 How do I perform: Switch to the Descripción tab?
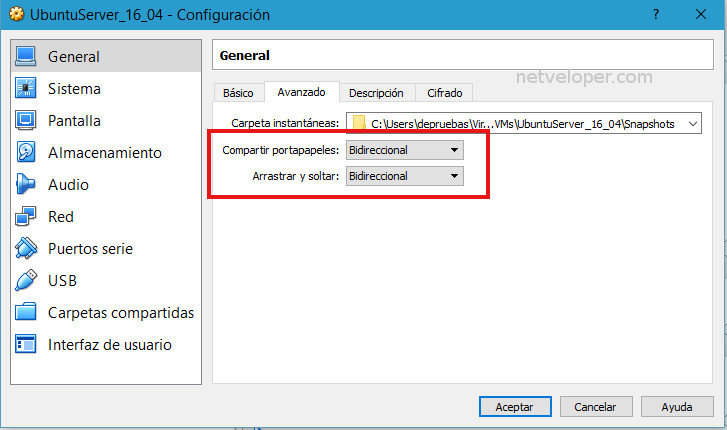[376, 93]
